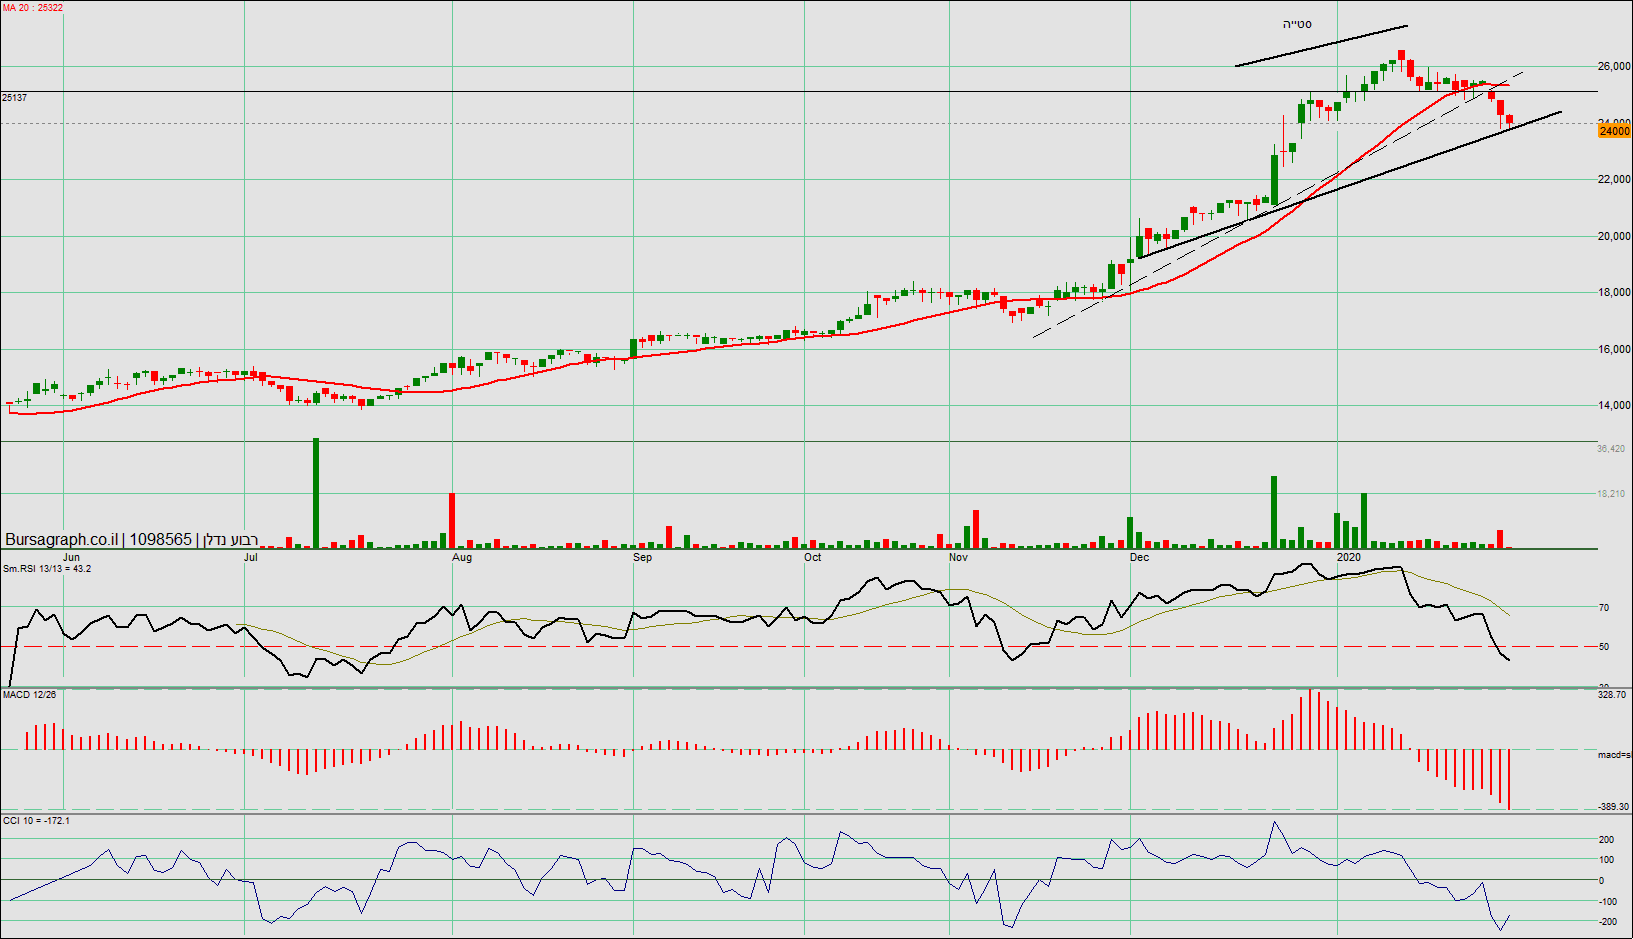1633x939 pixels.
Task: Select the RSI 70 level label
Action: pyautogui.click(x=1604, y=608)
